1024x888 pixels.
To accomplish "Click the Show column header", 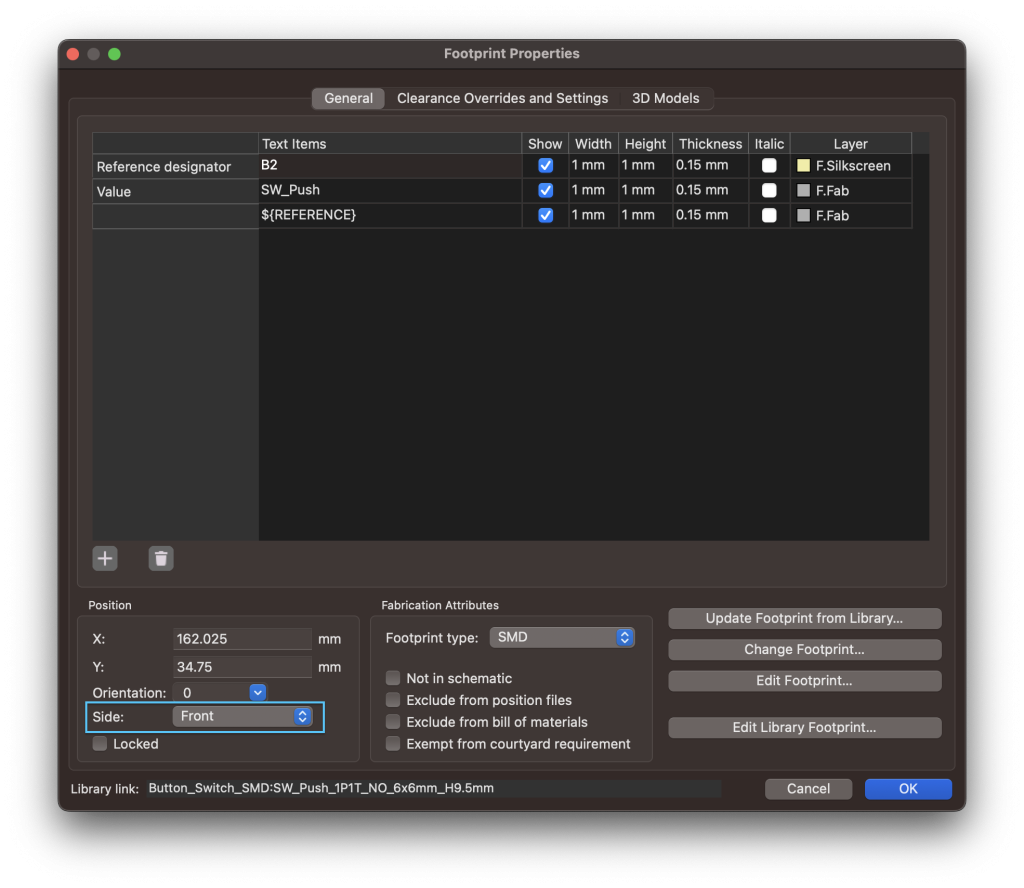I will click(x=545, y=144).
